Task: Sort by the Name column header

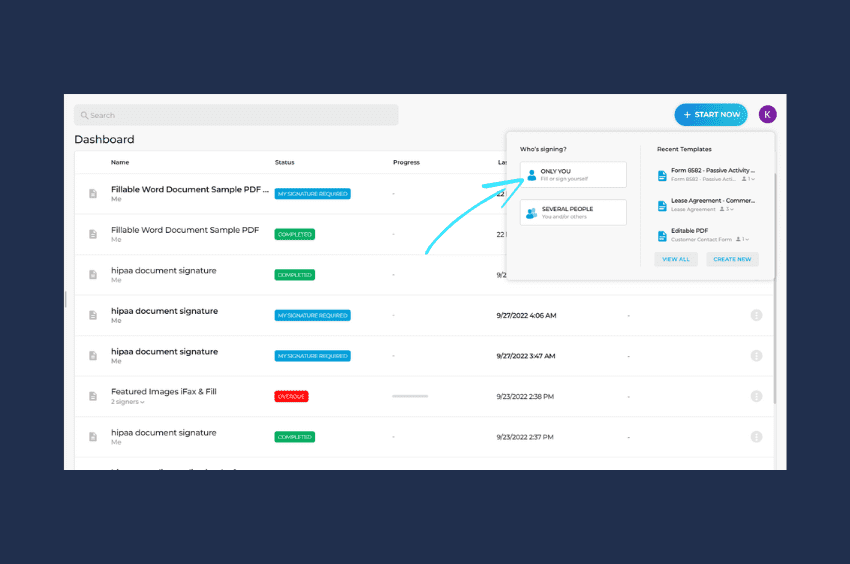Action: click(120, 162)
